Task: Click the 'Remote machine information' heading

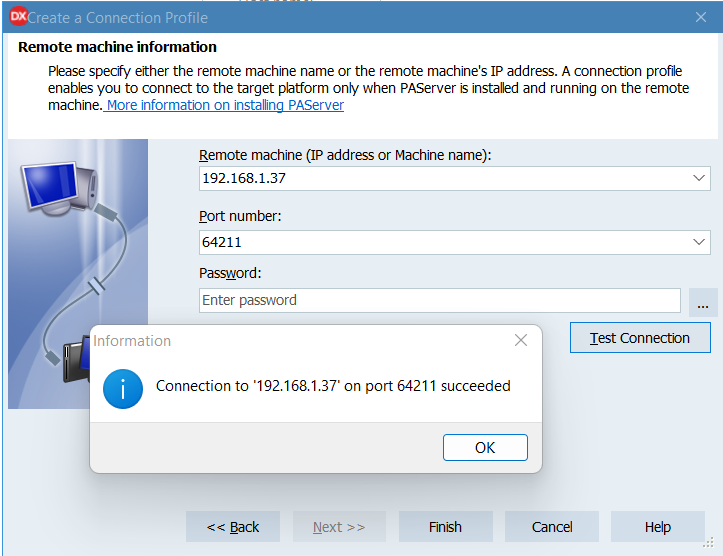Action: [x=117, y=47]
